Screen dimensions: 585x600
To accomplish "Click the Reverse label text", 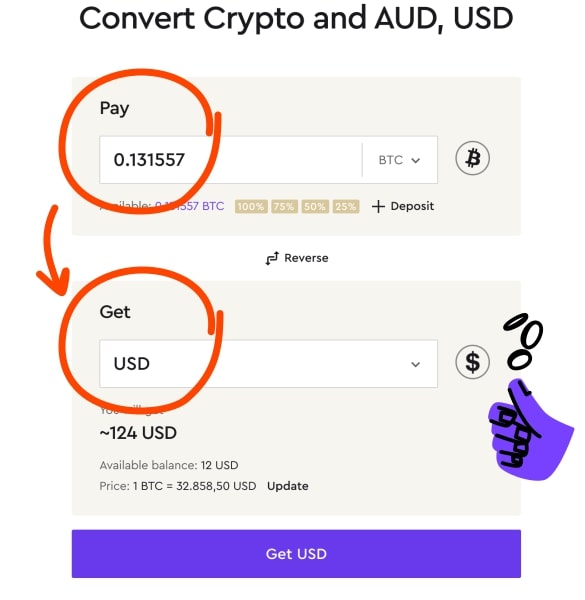I will (x=306, y=258).
